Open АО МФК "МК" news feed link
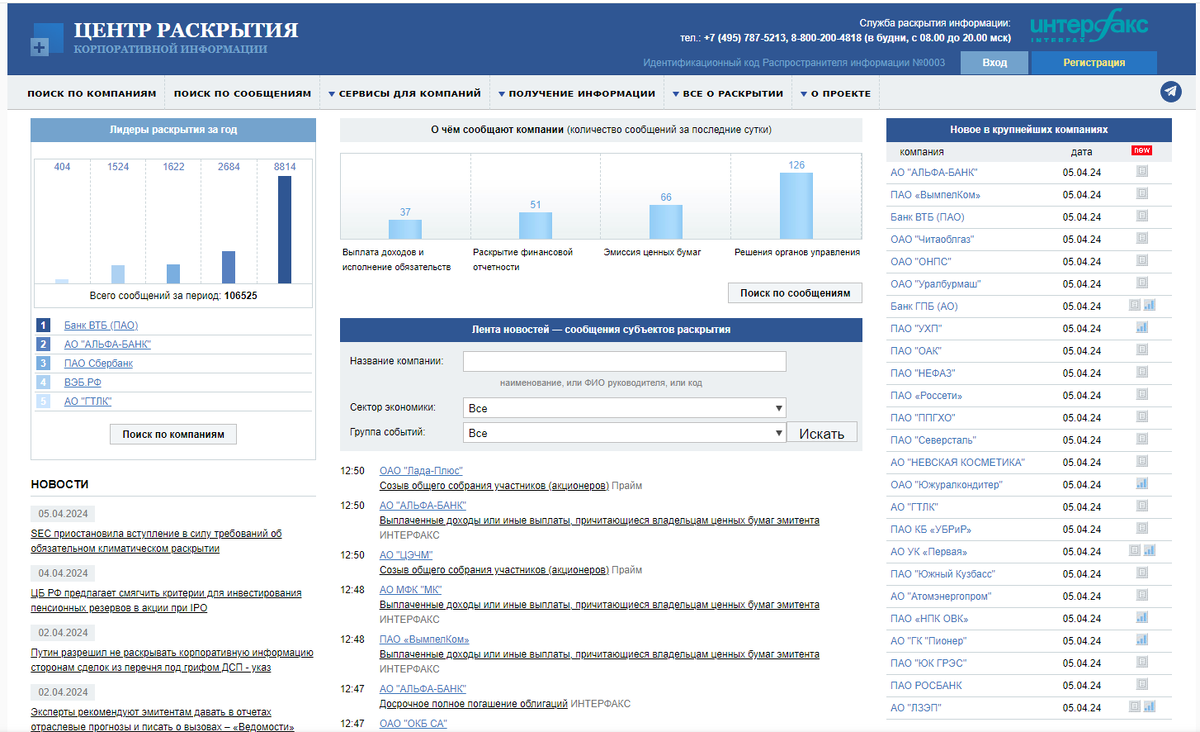 [x=410, y=590]
